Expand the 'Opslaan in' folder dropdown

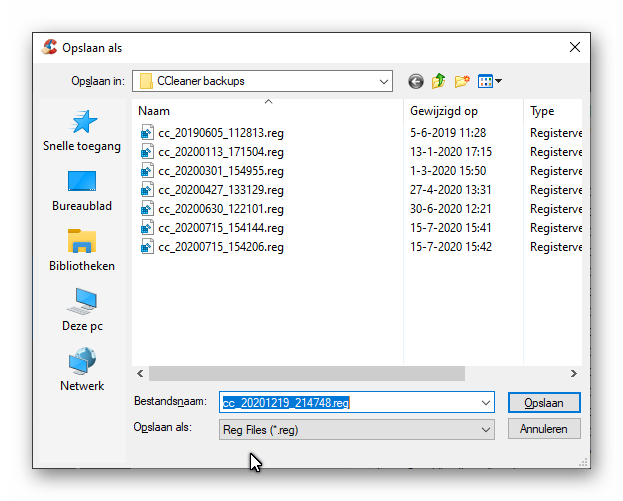(x=383, y=81)
